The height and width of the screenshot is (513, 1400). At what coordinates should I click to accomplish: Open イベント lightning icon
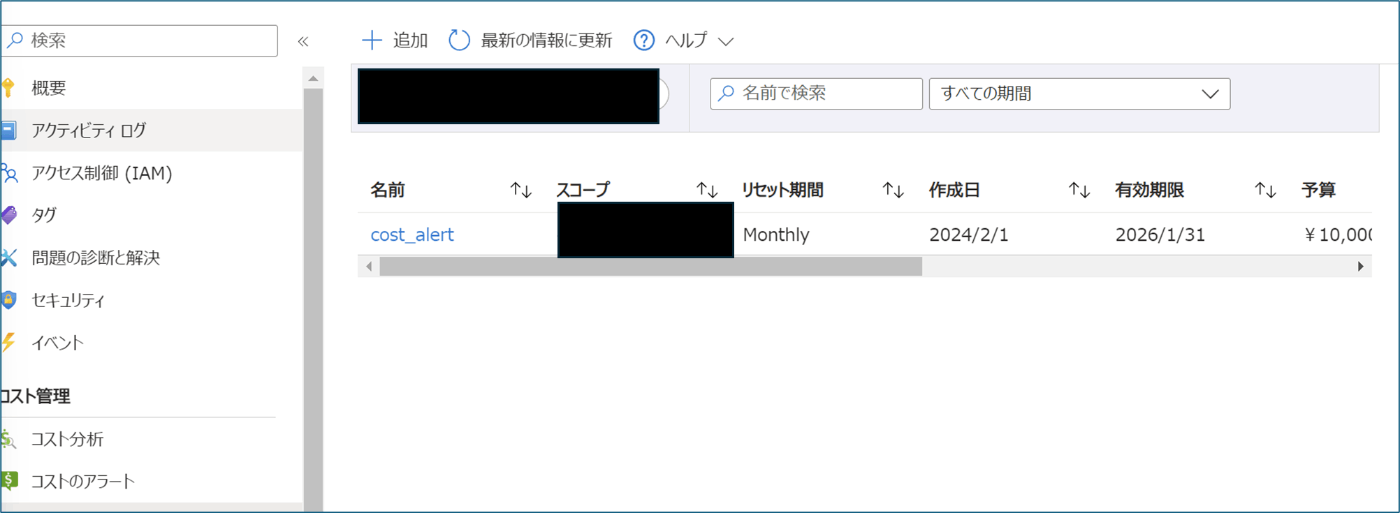click(x=8, y=342)
